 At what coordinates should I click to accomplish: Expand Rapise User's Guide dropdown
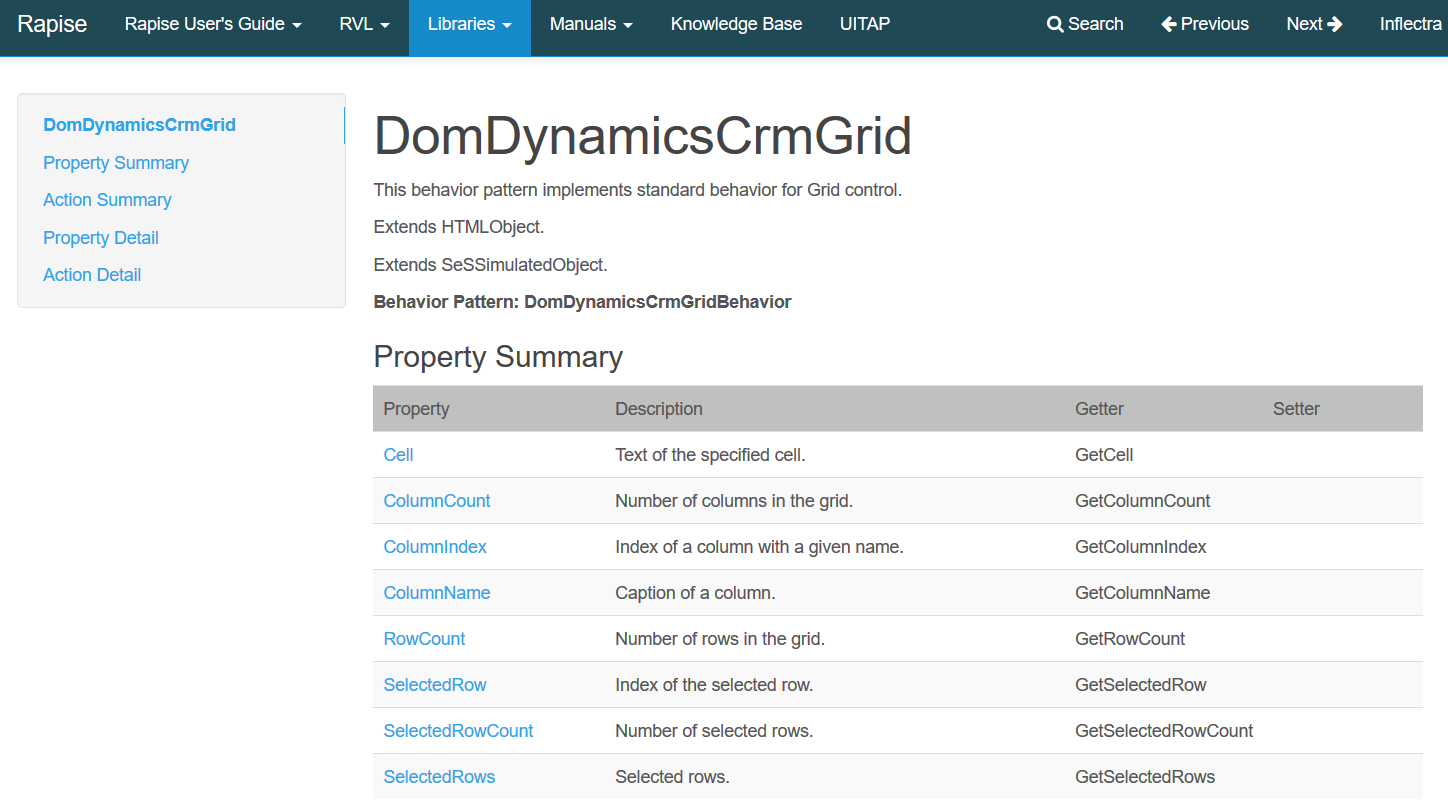[213, 25]
